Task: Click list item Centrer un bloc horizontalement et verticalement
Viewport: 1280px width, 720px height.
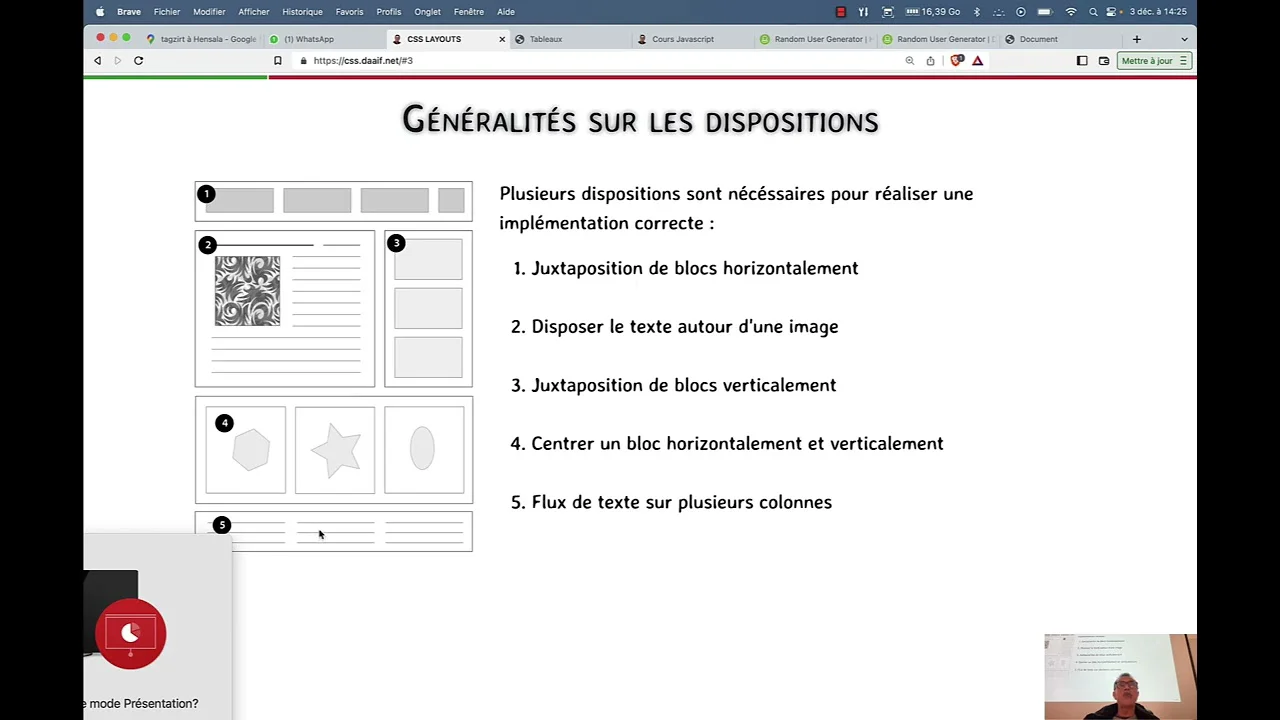Action: [737, 443]
